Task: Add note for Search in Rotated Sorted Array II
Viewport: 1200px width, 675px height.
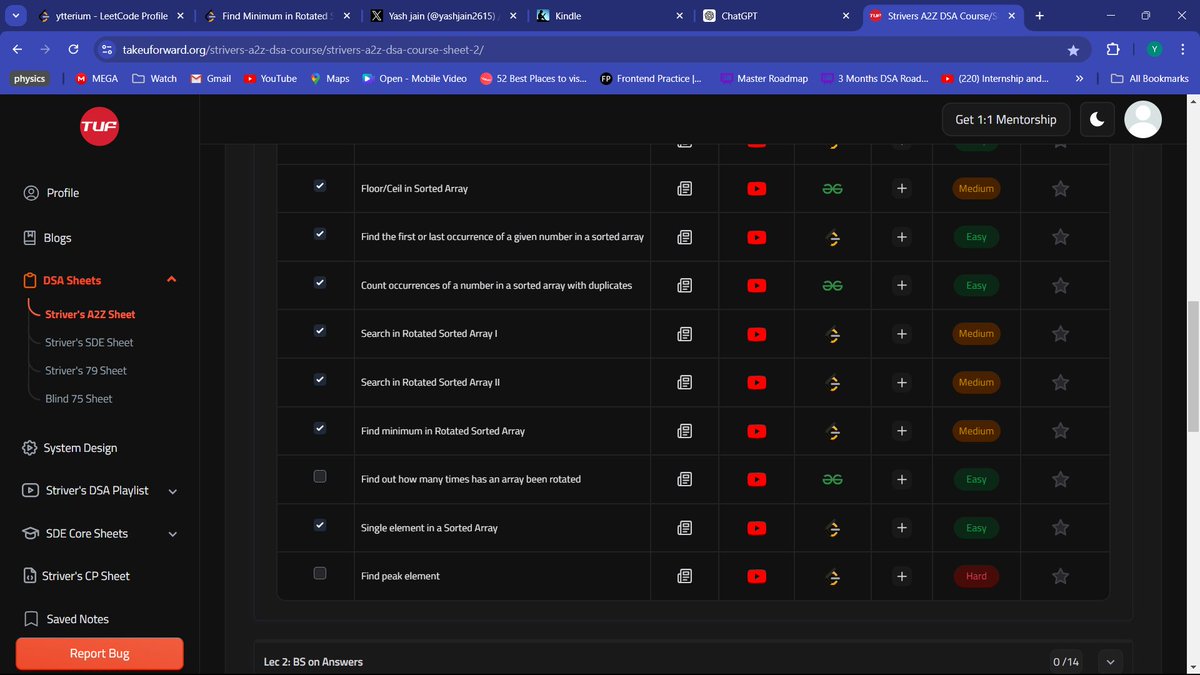Action: click(x=902, y=382)
